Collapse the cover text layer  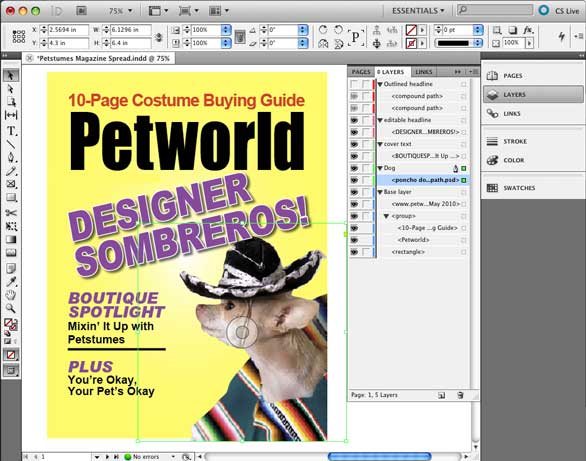380,144
